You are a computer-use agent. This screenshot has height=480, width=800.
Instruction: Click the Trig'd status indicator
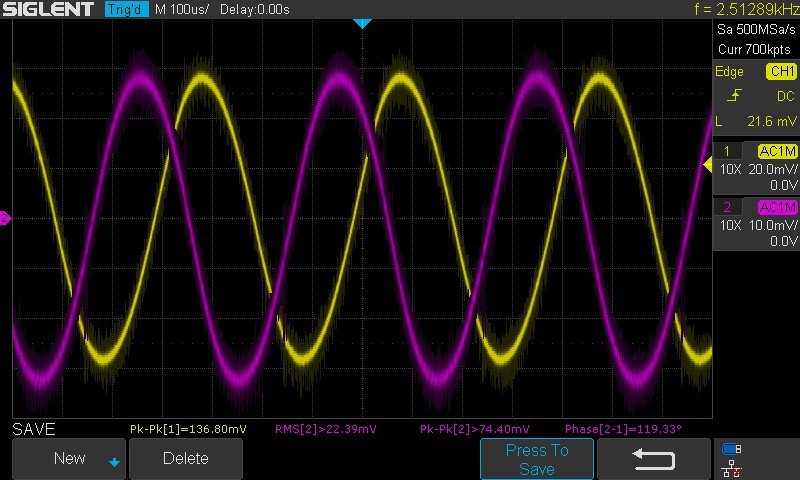click(x=127, y=9)
